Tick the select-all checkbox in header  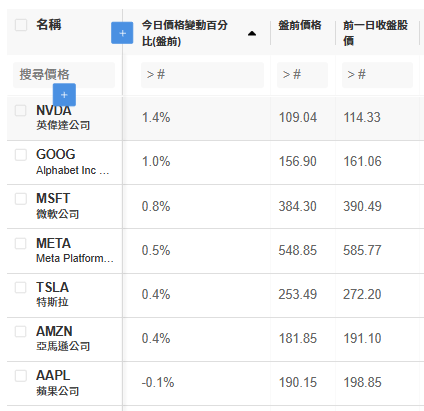tap(21, 25)
